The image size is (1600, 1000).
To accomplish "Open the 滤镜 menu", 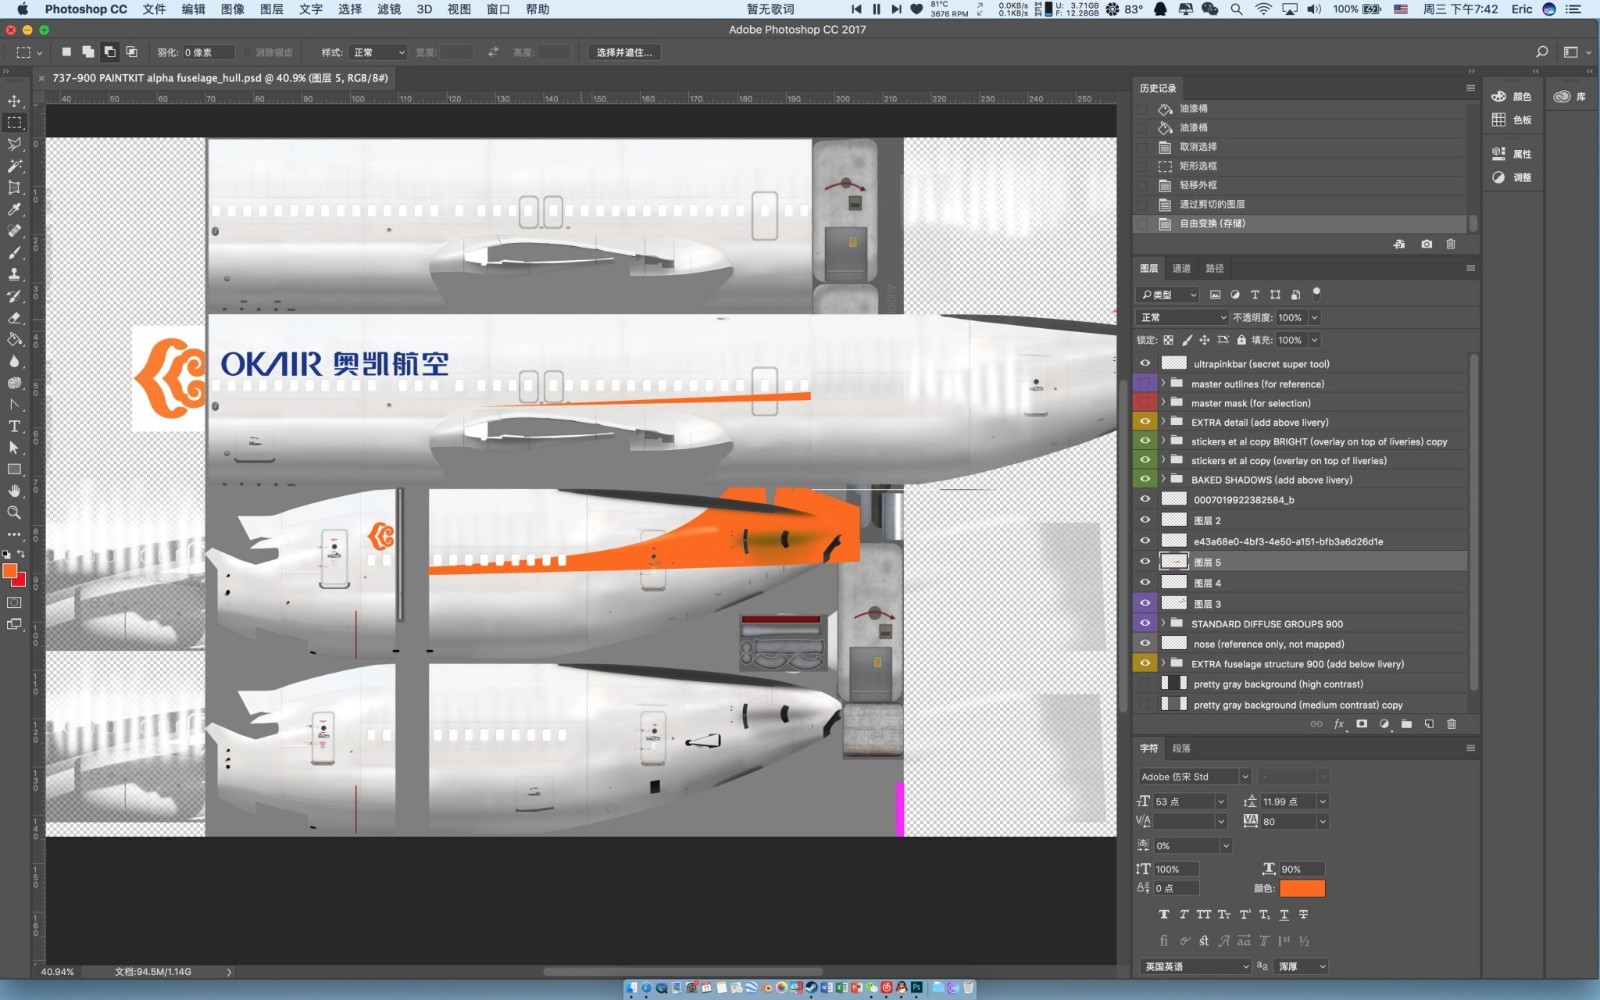I will [x=389, y=9].
